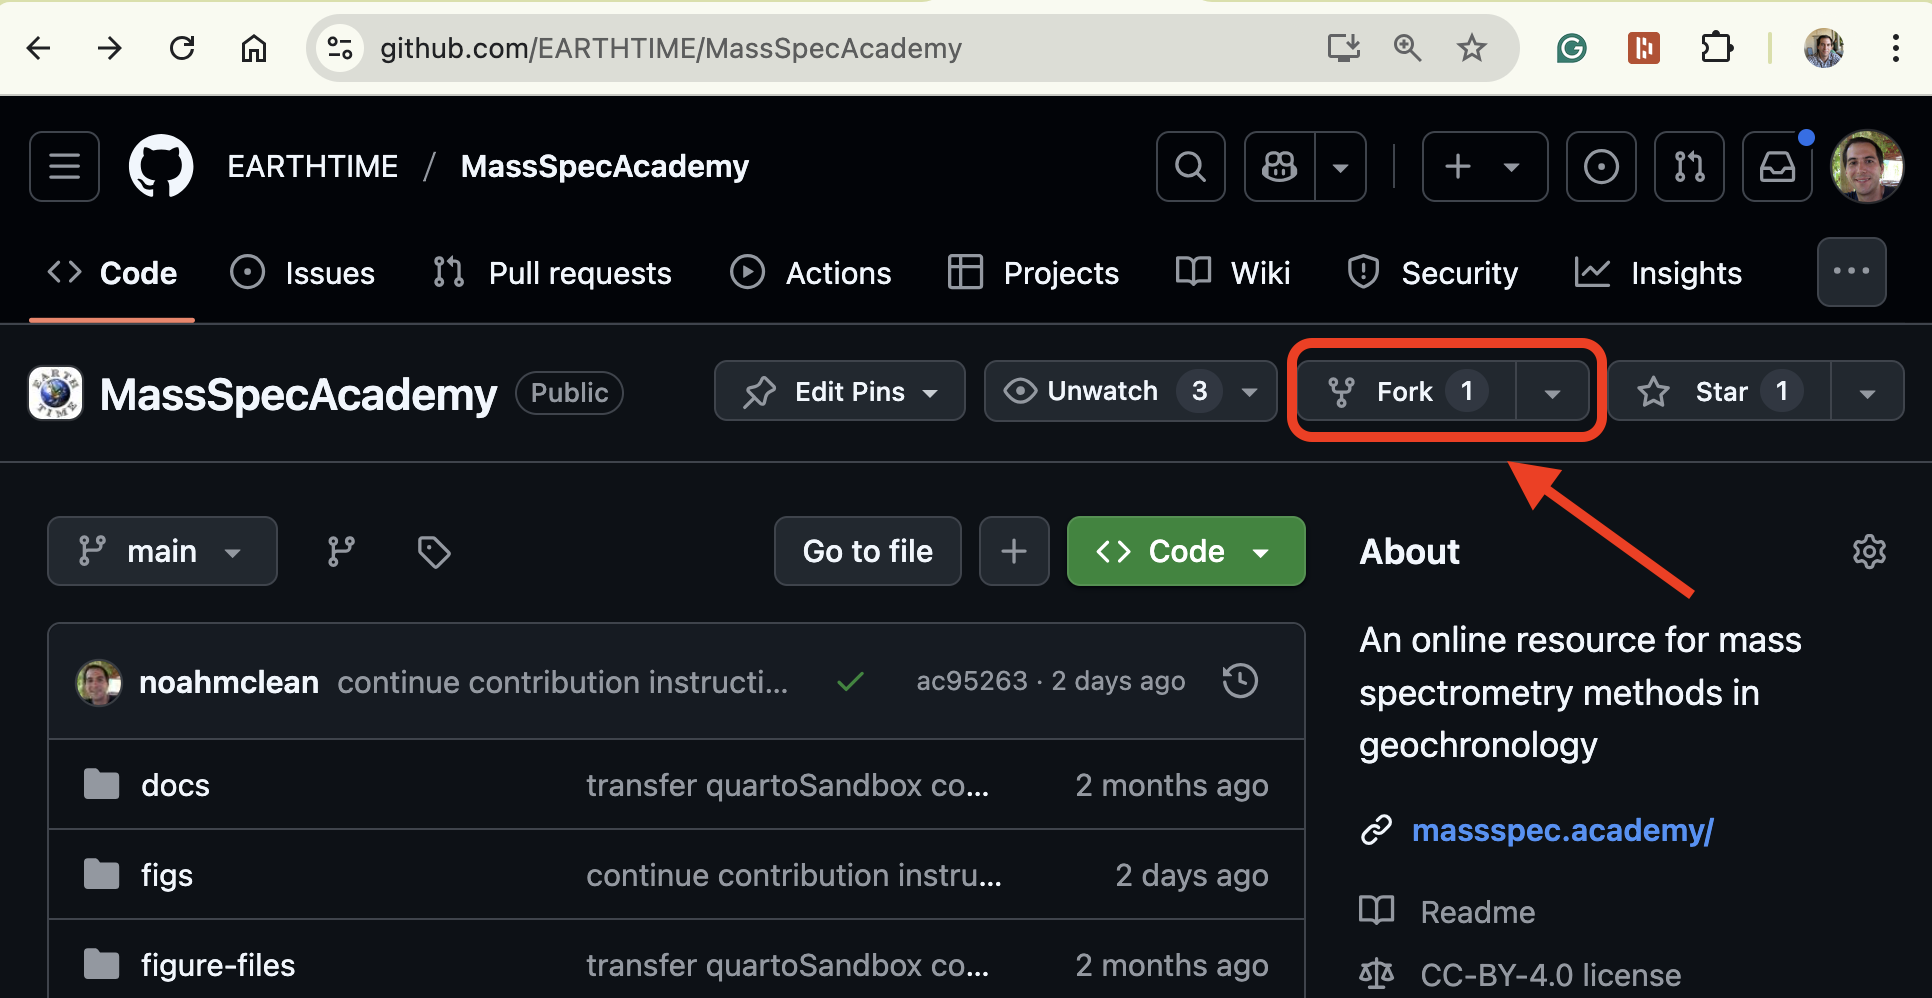Open the Security tab
Screen dimensions: 1932x998
(x=1432, y=273)
